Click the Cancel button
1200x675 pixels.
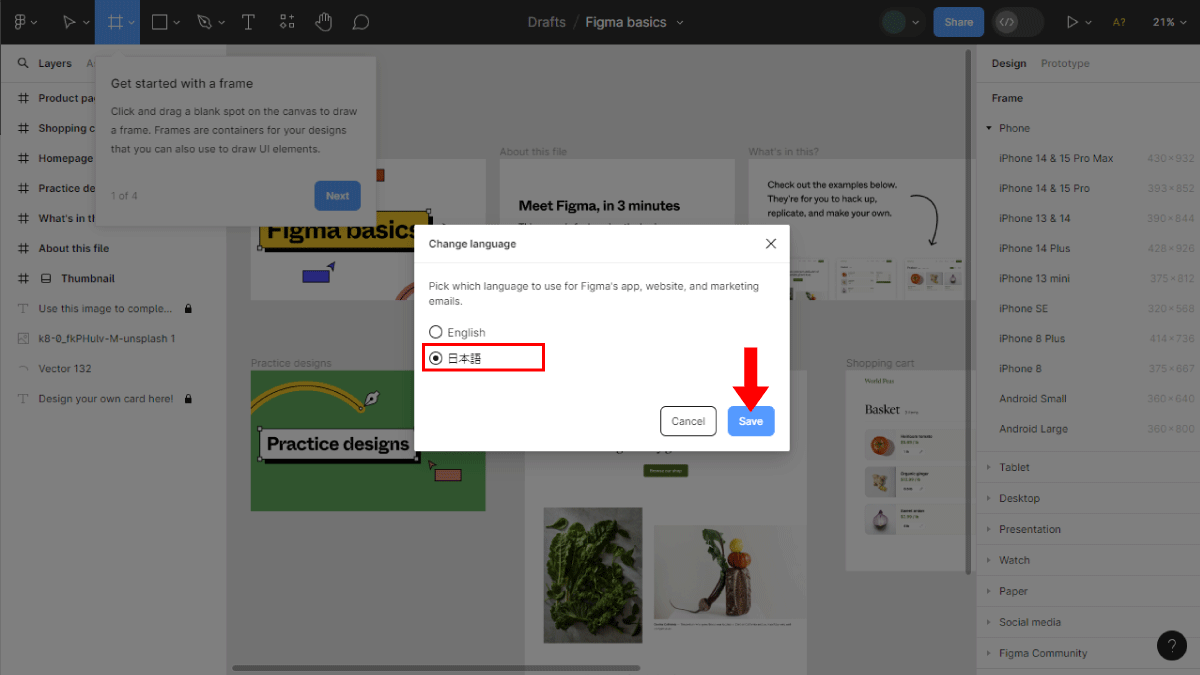point(688,421)
